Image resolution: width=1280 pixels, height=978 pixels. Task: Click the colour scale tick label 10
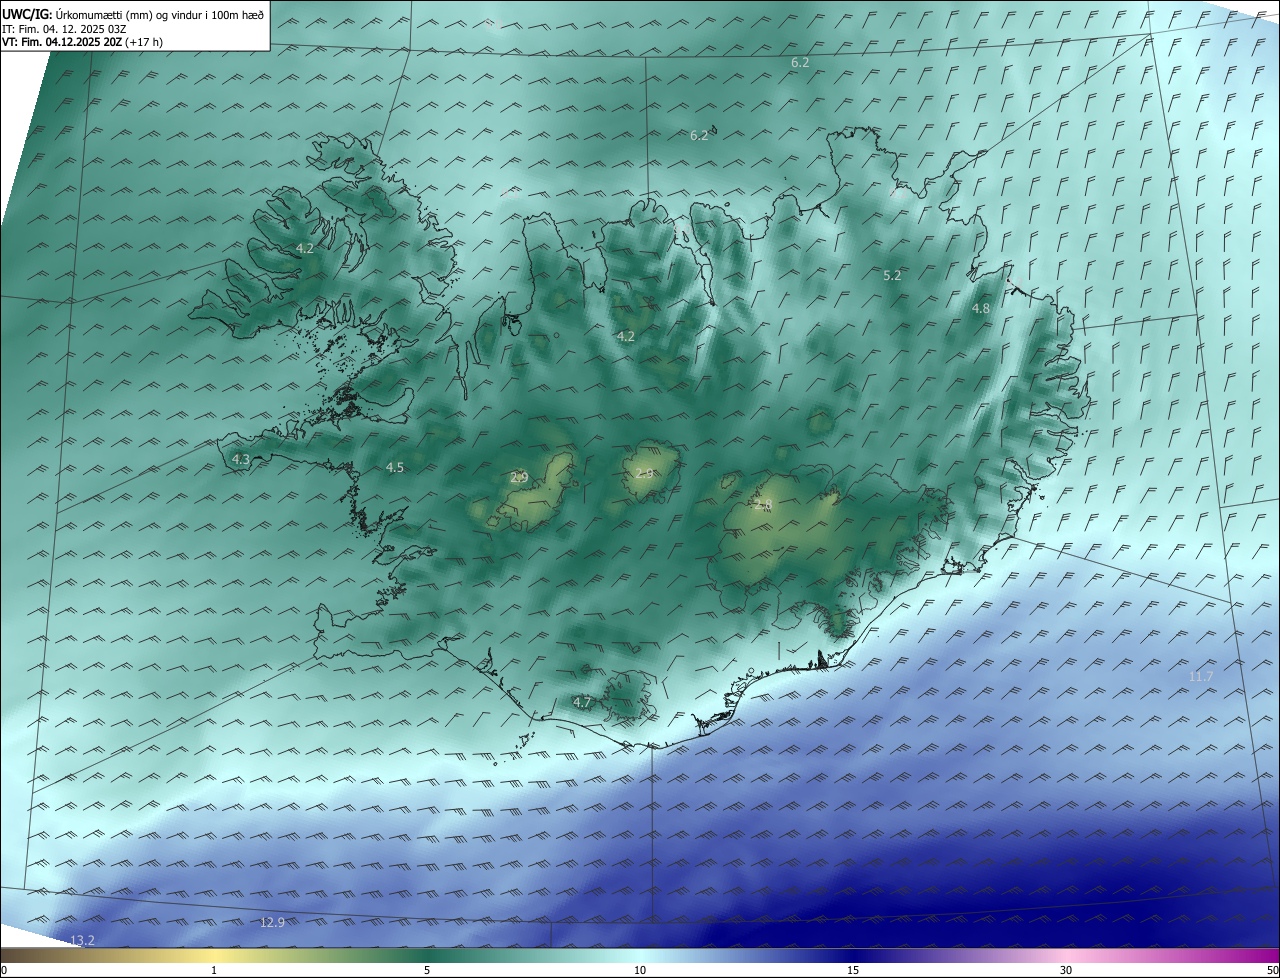click(640, 971)
